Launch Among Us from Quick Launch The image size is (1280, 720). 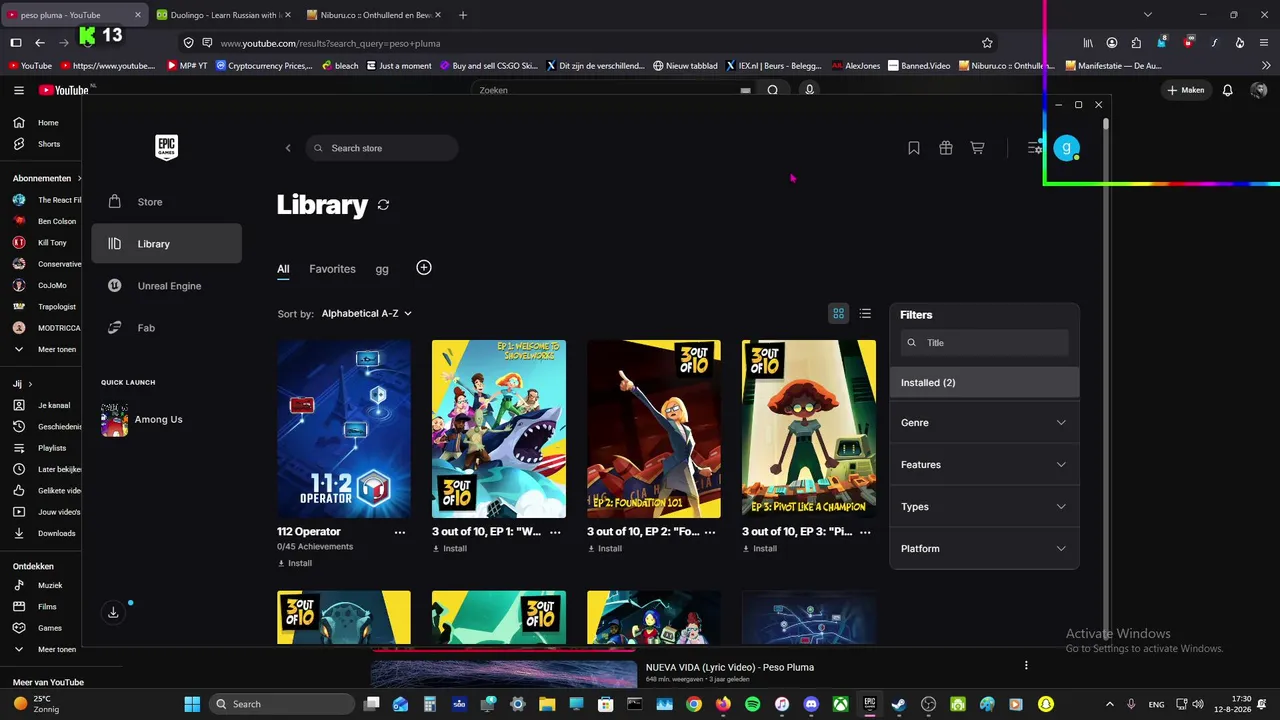pos(142,420)
